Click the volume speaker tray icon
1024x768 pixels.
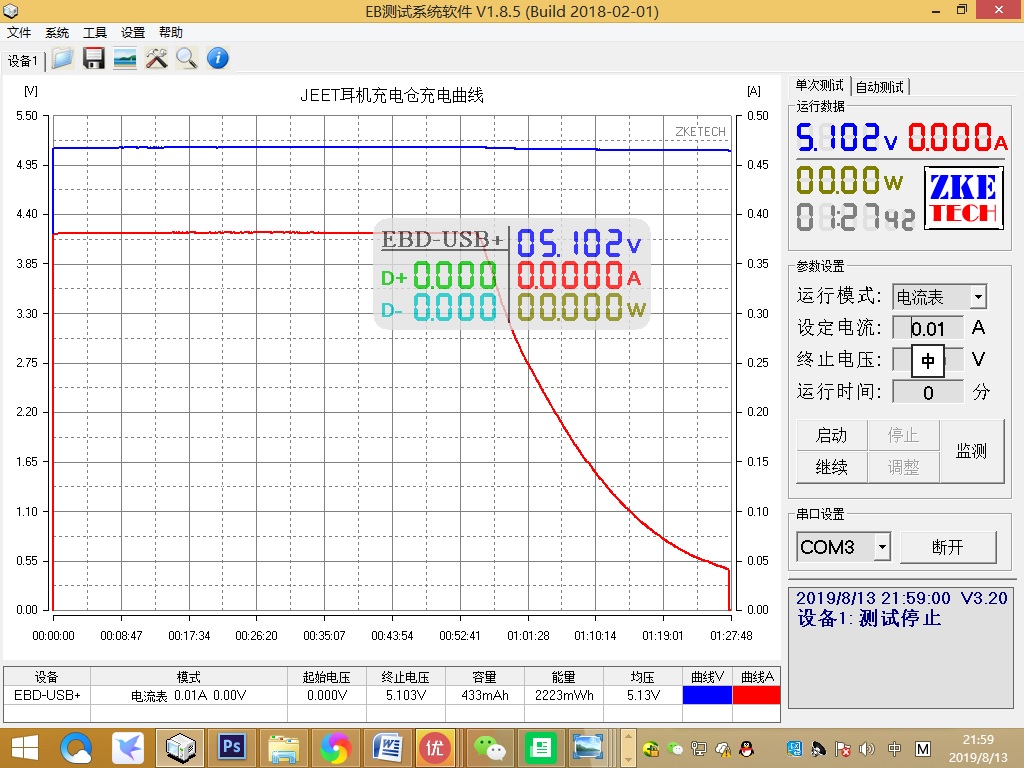[867, 749]
